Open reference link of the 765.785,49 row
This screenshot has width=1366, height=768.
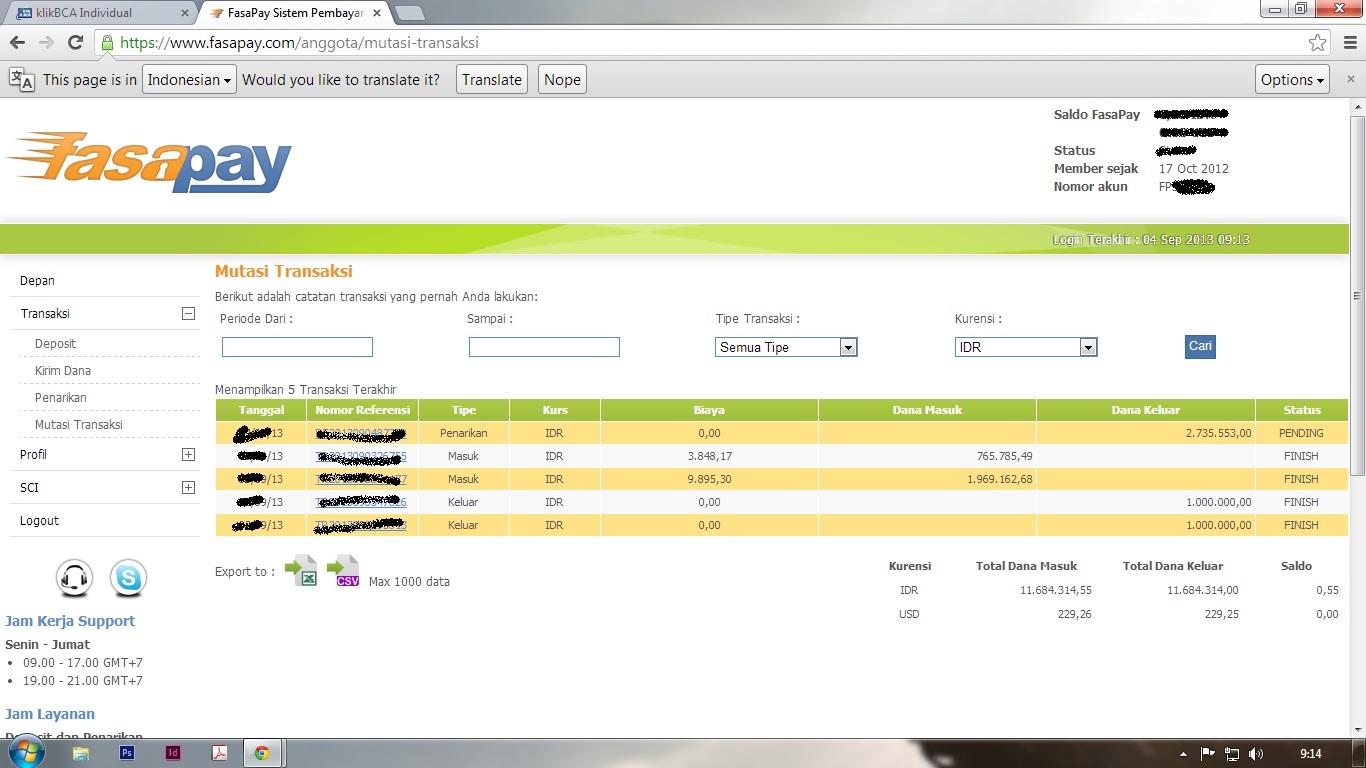pyautogui.click(x=361, y=456)
